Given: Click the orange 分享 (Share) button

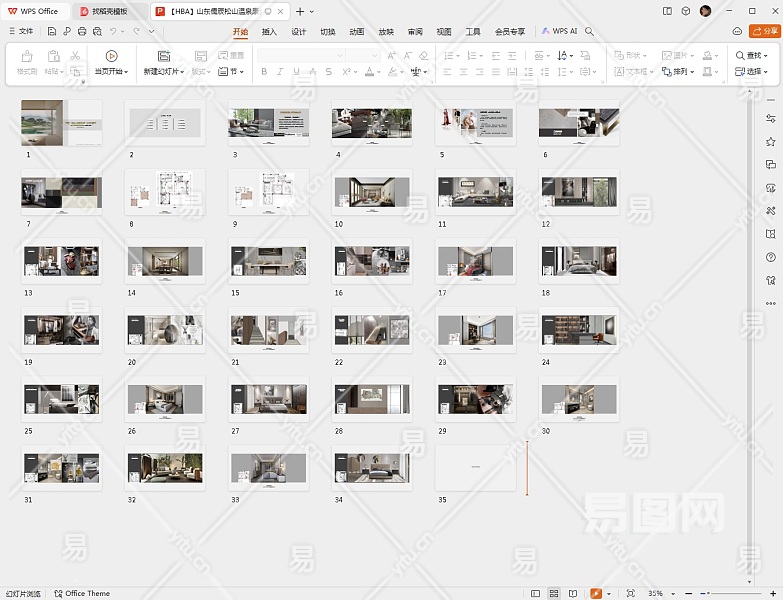Looking at the screenshot, I should pyautogui.click(x=764, y=31).
